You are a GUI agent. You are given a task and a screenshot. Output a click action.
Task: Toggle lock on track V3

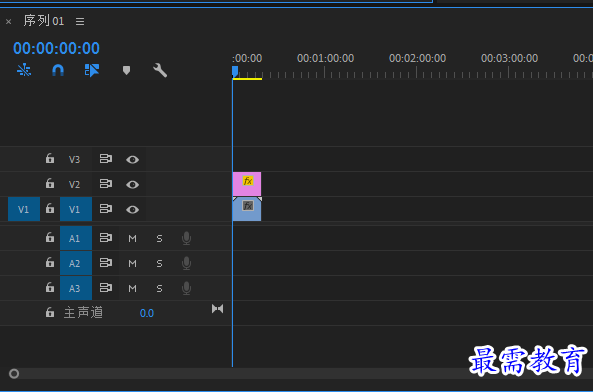[50, 159]
